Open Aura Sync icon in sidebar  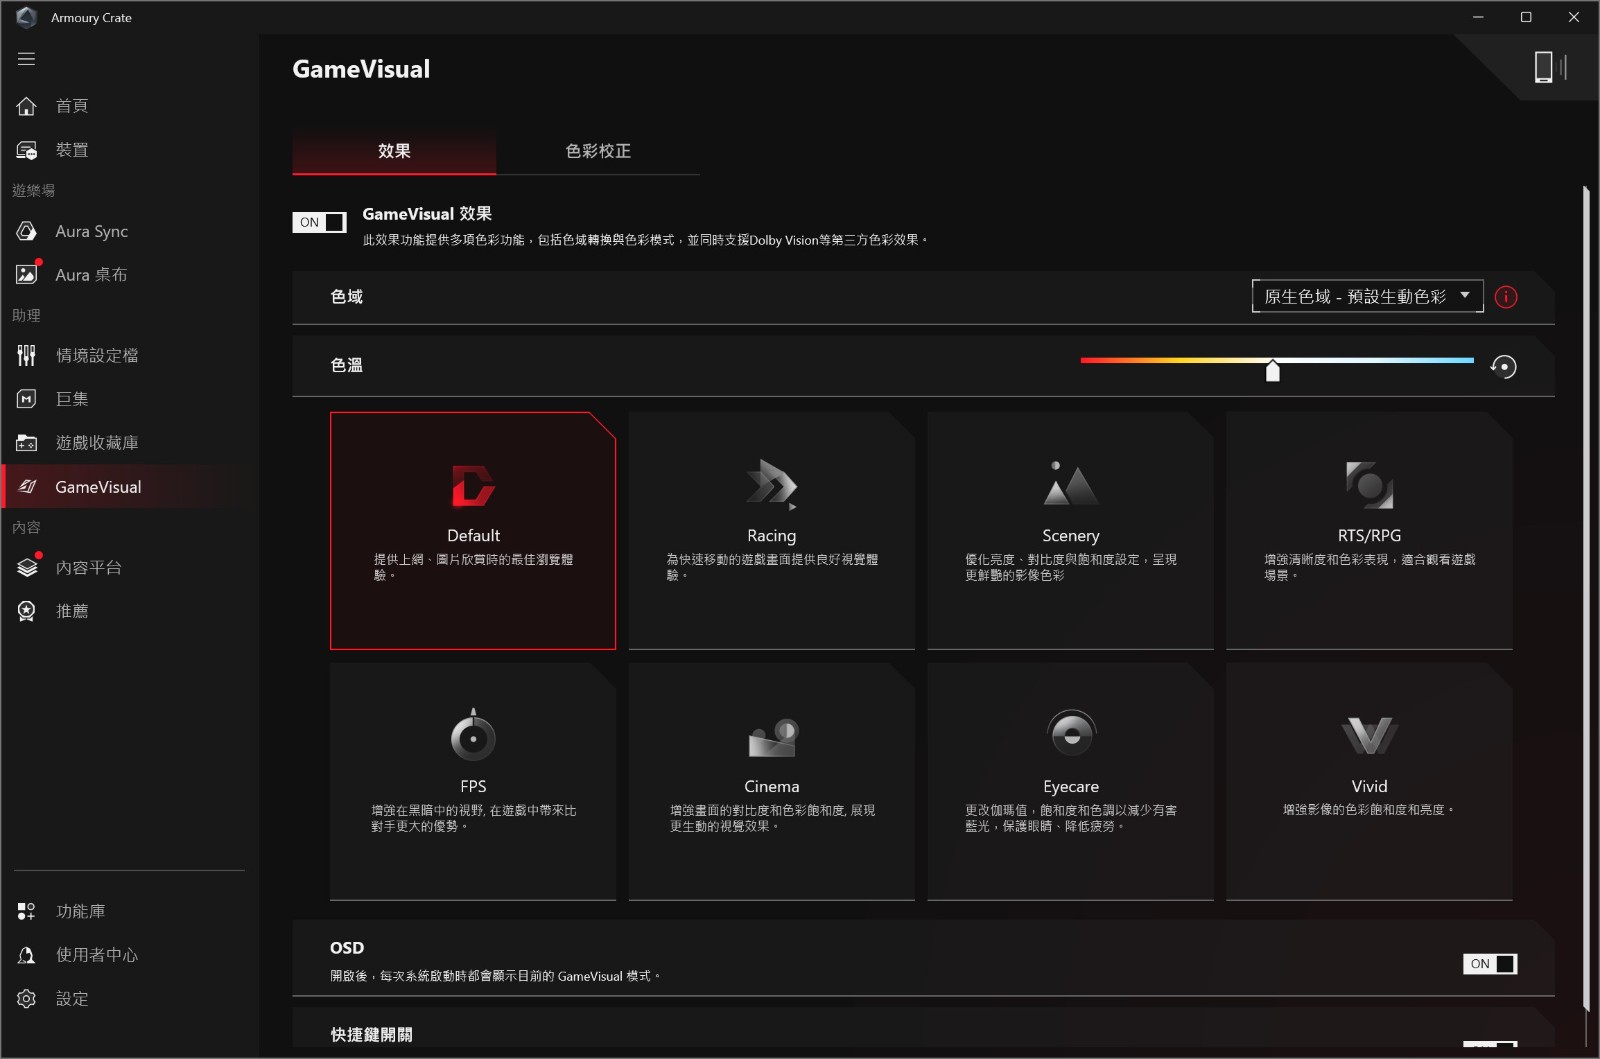click(x=27, y=231)
